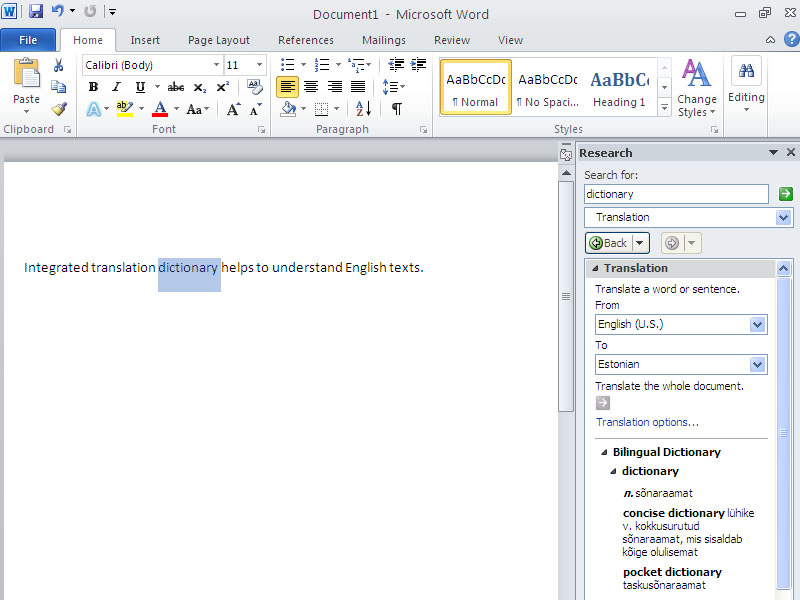Justify the paragraph text
This screenshot has width=800, height=600.
[x=358, y=87]
